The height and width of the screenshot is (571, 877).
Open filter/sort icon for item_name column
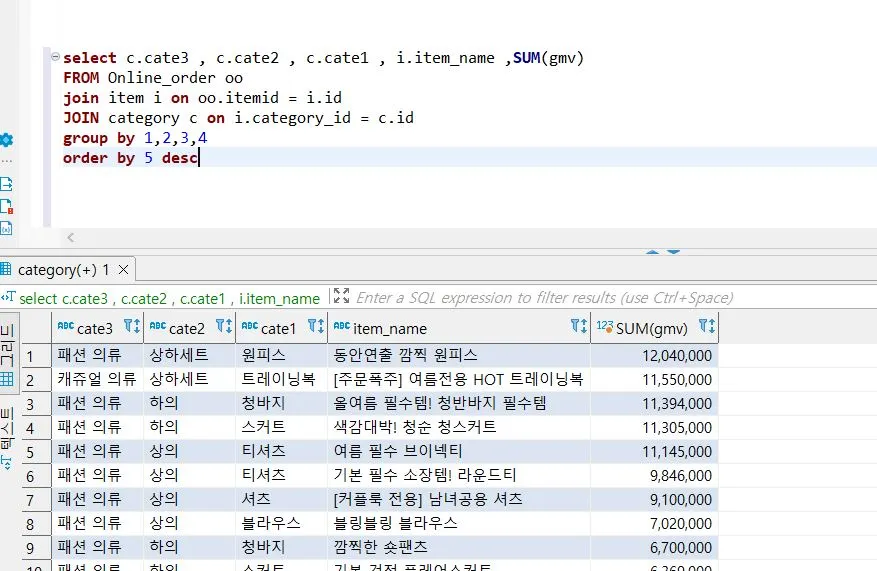pyautogui.click(x=579, y=325)
